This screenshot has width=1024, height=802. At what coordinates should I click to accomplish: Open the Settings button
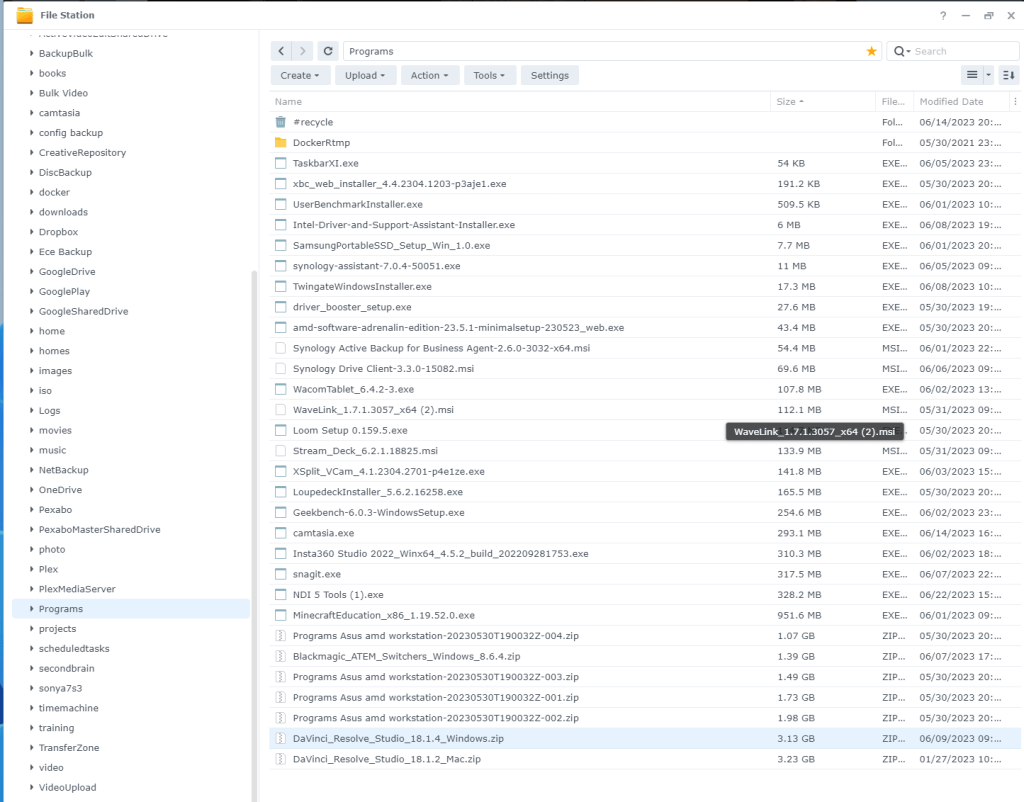click(x=550, y=75)
